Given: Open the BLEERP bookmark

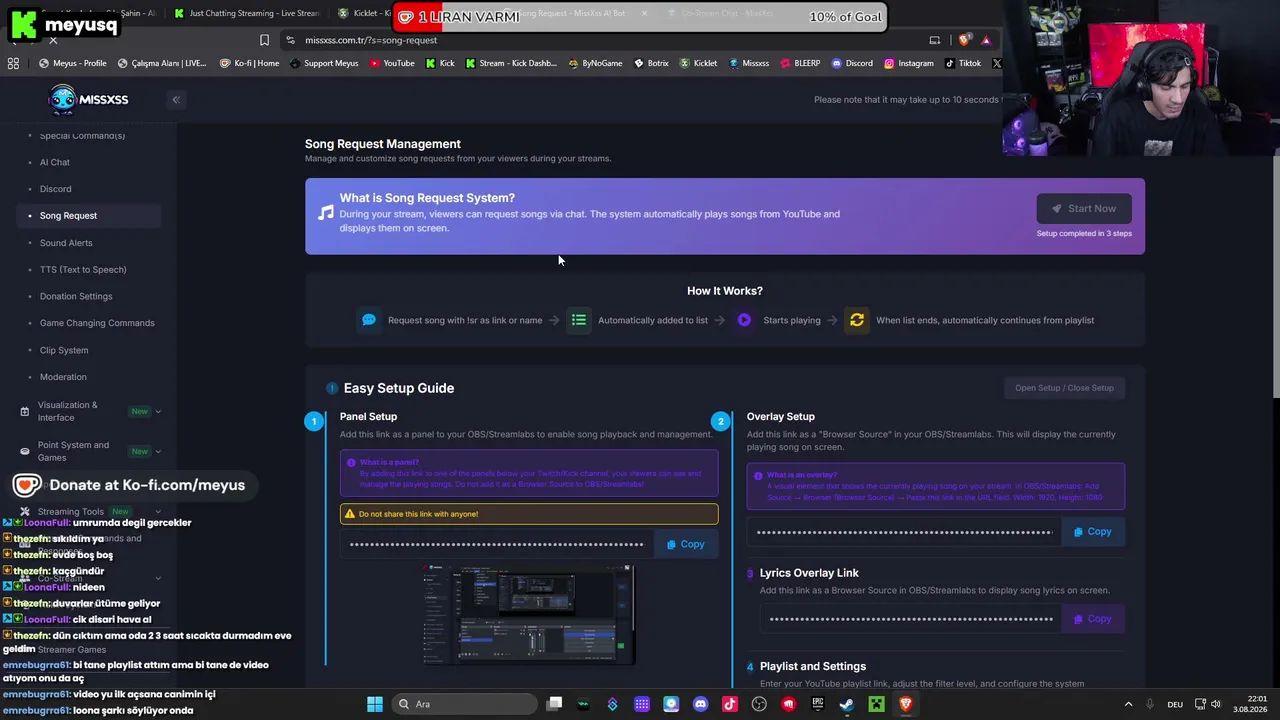Looking at the screenshot, I should tap(800, 63).
